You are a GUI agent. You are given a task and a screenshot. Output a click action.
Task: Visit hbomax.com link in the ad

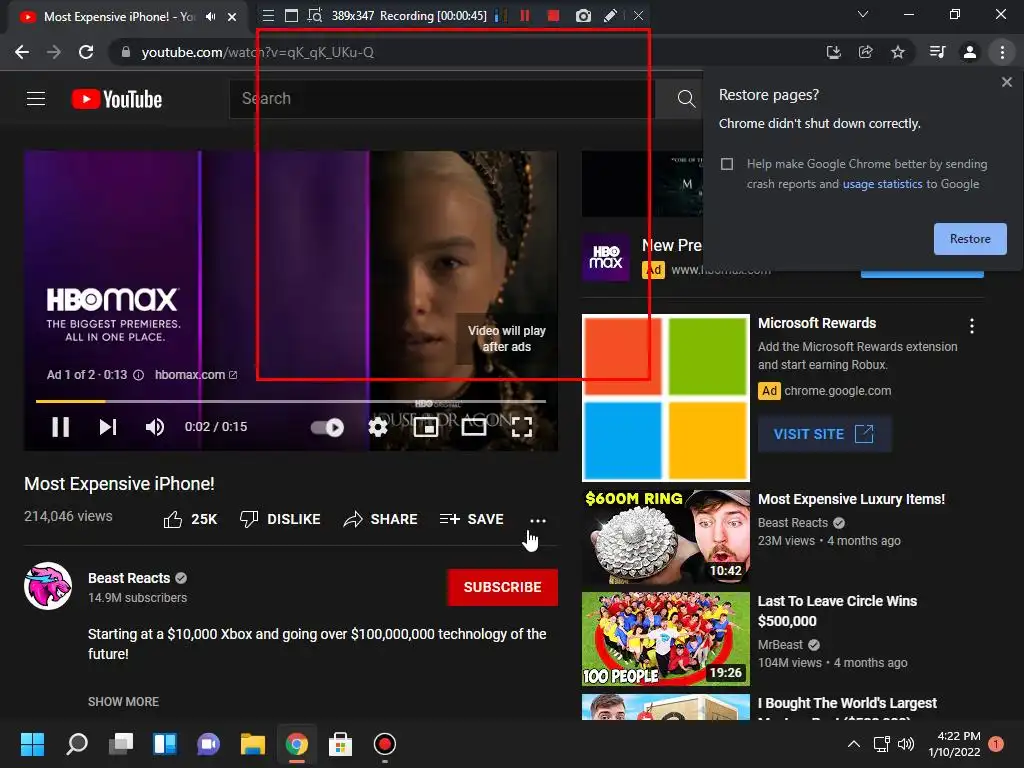(x=196, y=375)
